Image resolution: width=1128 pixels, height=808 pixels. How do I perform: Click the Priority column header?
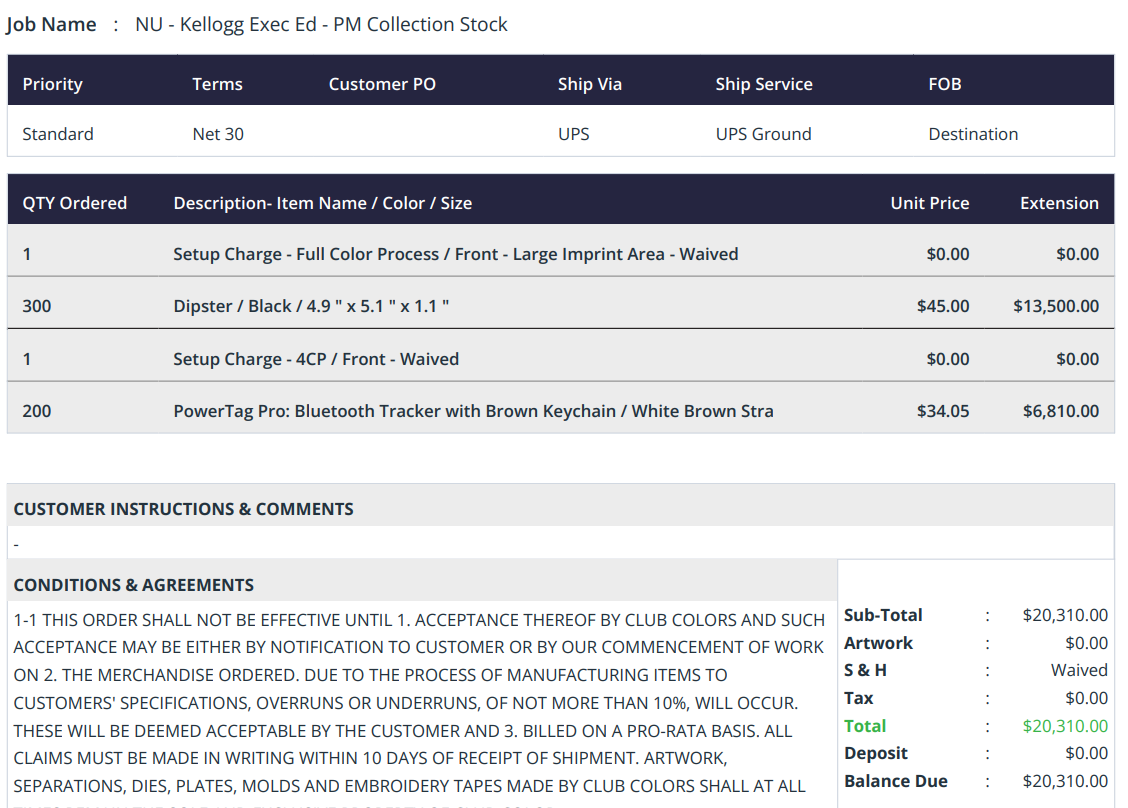coord(53,84)
